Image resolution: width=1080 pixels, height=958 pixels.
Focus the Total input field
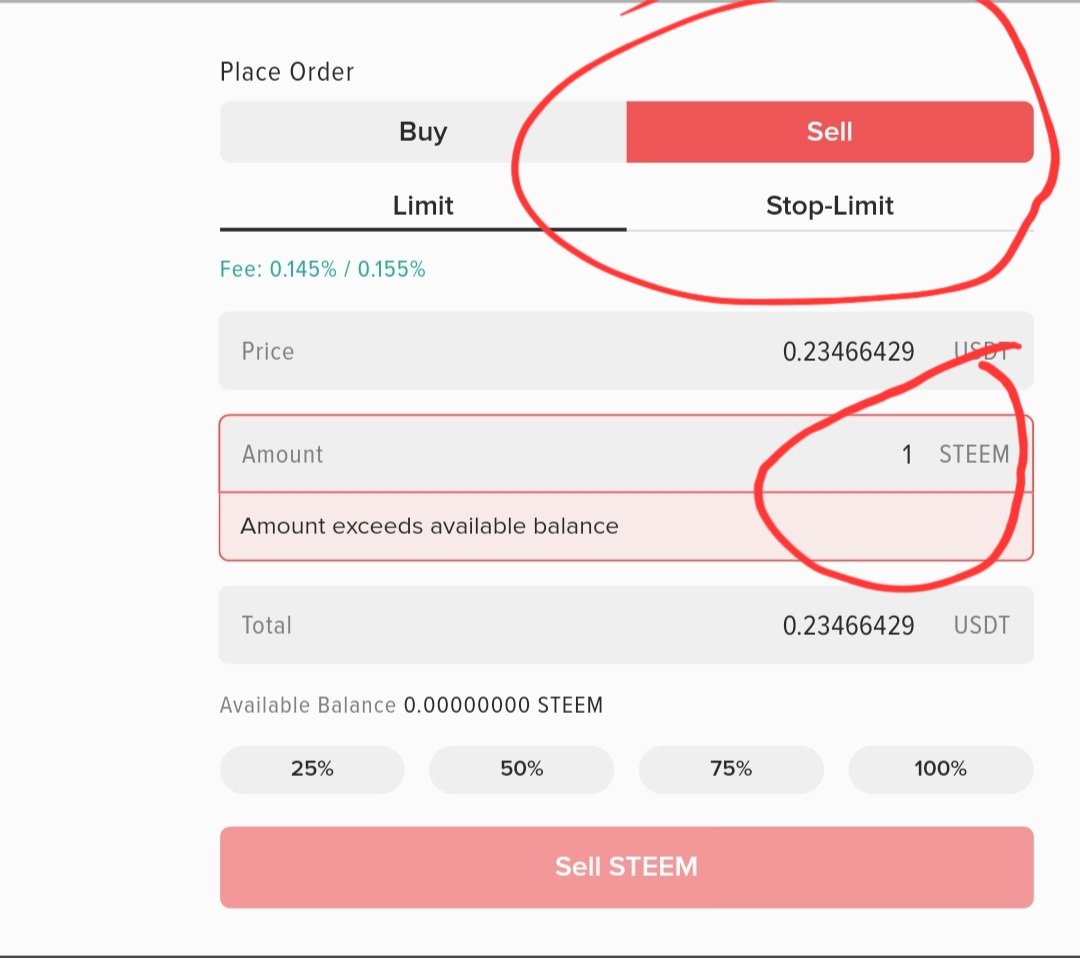626,625
